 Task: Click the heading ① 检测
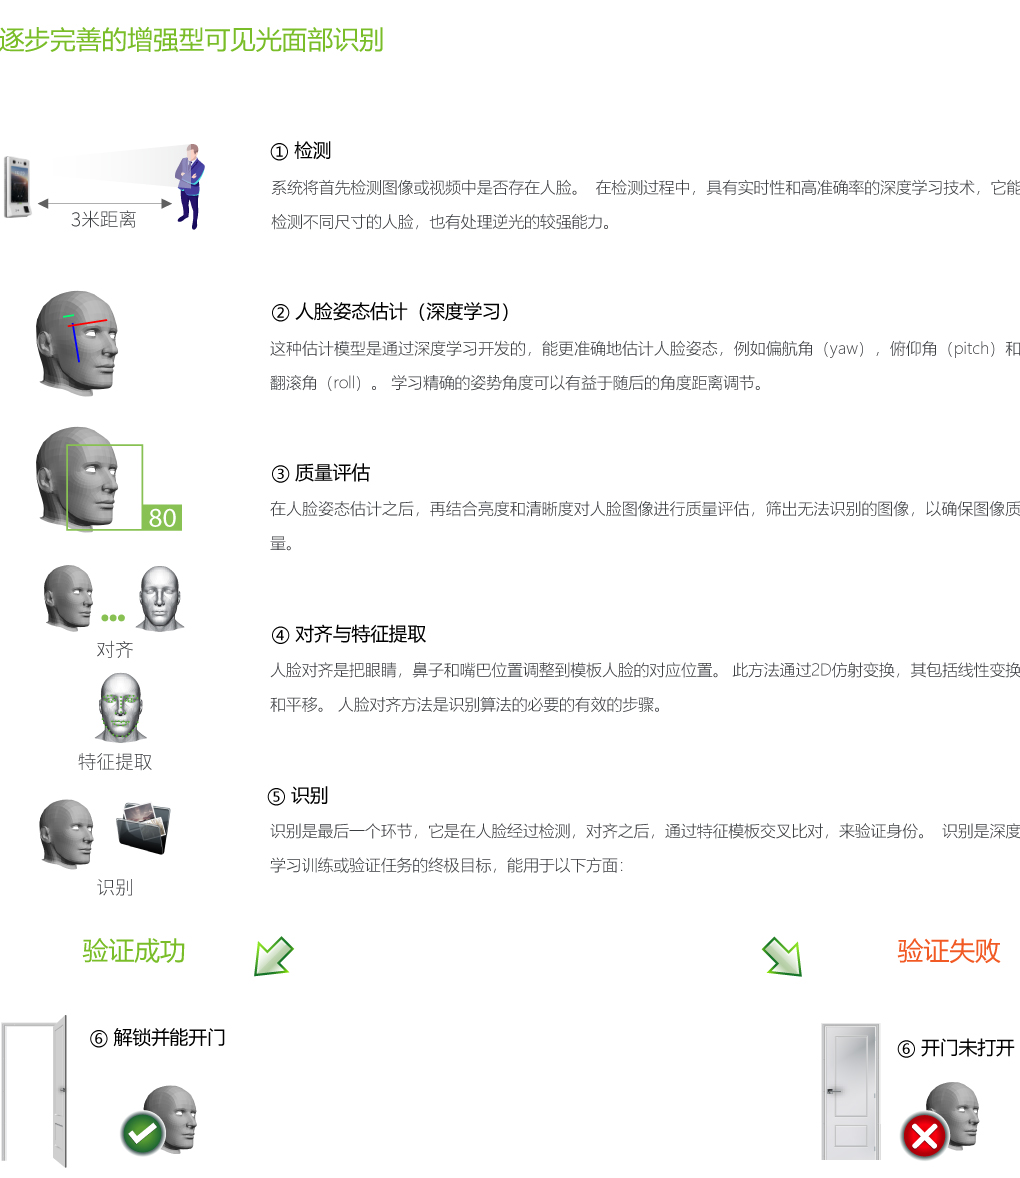click(x=300, y=151)
